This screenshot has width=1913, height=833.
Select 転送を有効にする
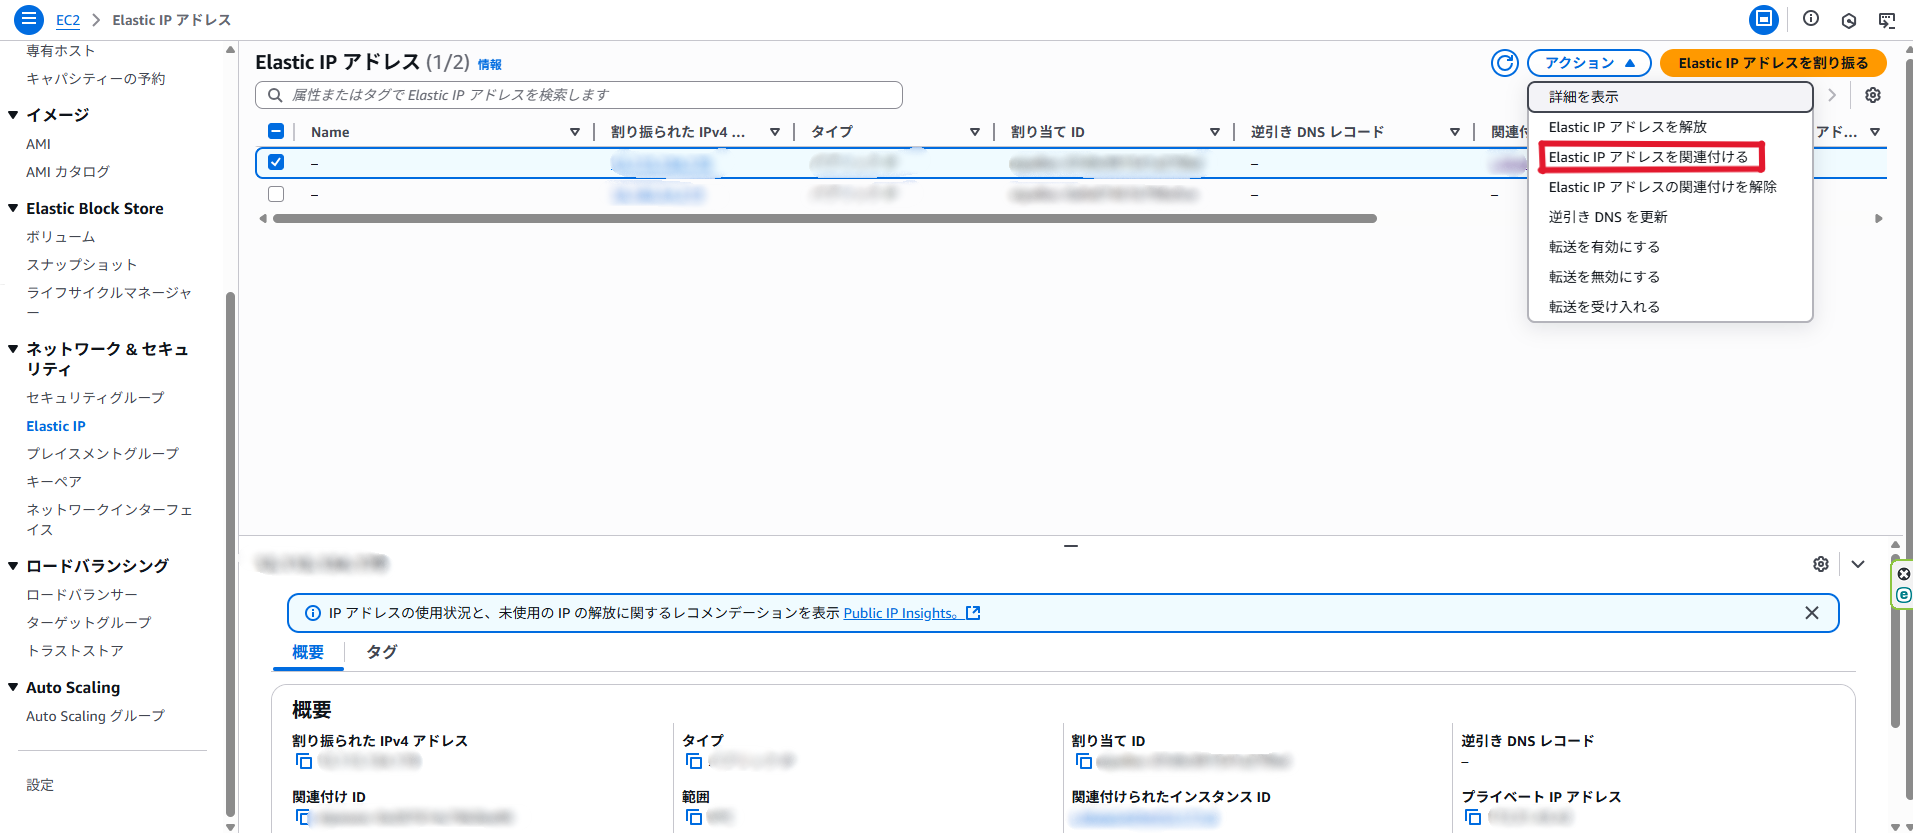coord(1670,247)
